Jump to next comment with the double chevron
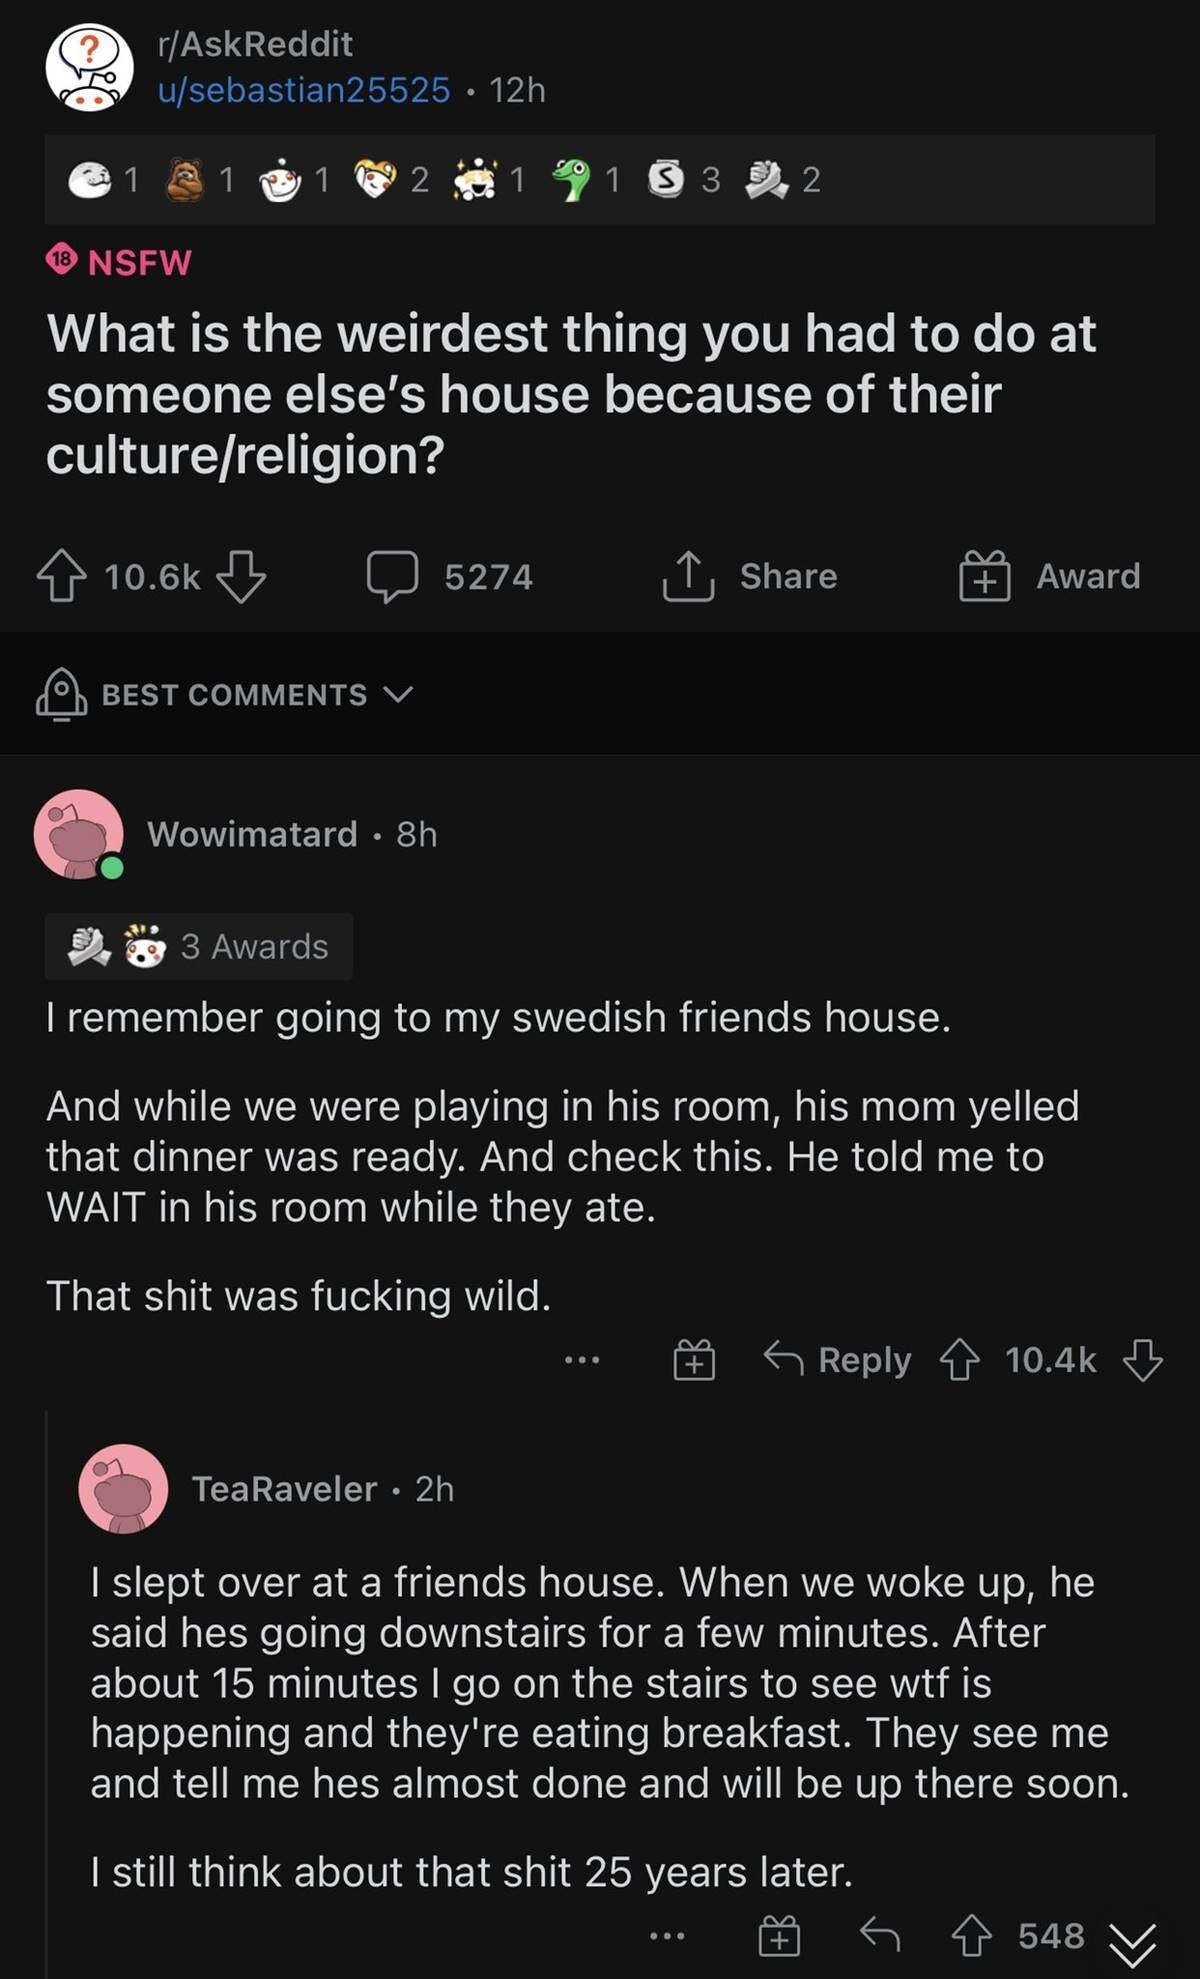 [x=1133, y=1944]
